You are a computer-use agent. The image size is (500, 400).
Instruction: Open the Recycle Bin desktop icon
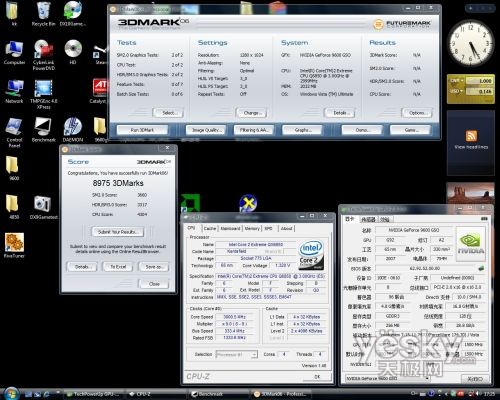(43, 13)
